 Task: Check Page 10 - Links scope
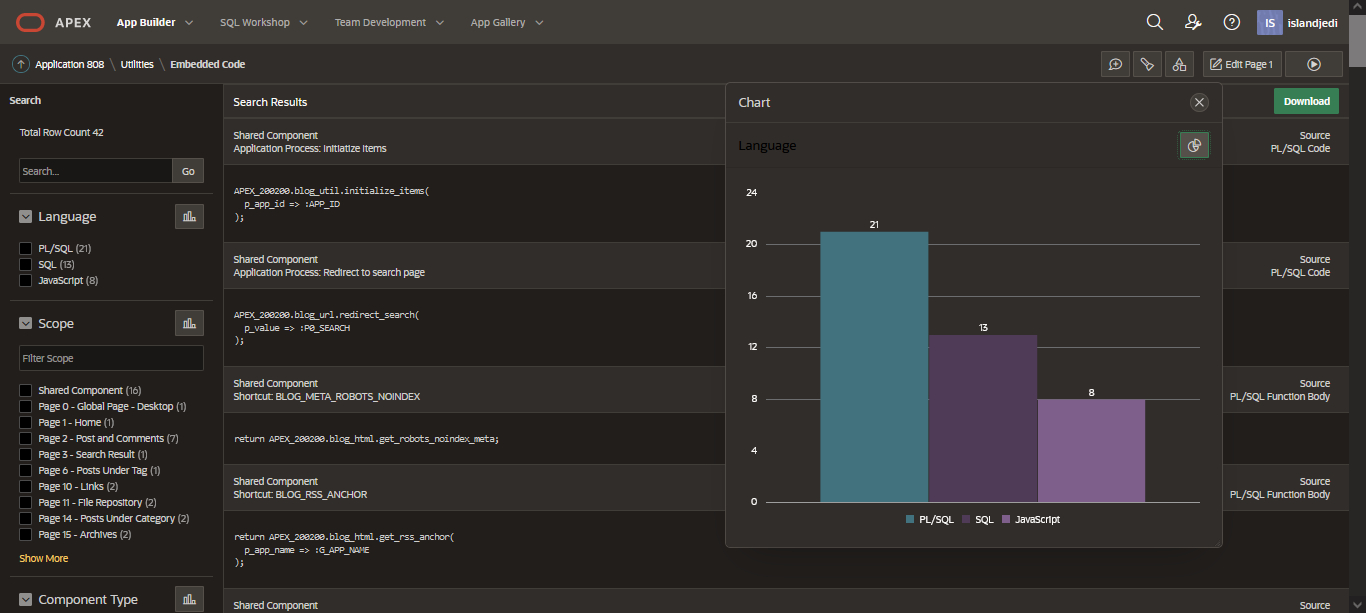[26, 486]
